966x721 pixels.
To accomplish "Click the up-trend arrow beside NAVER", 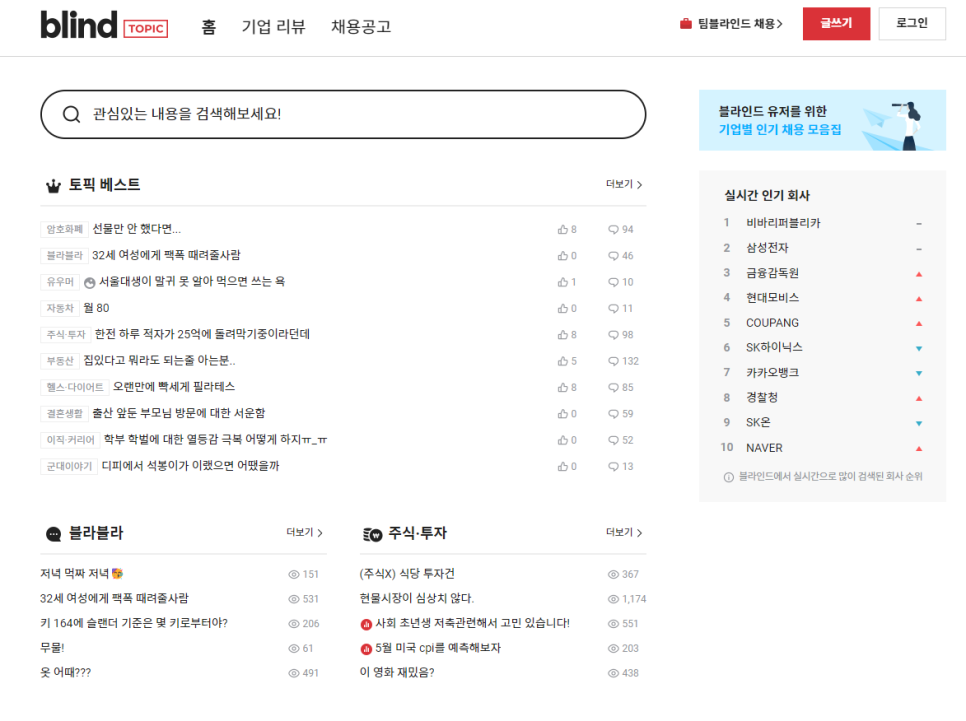I will point(919,449).
